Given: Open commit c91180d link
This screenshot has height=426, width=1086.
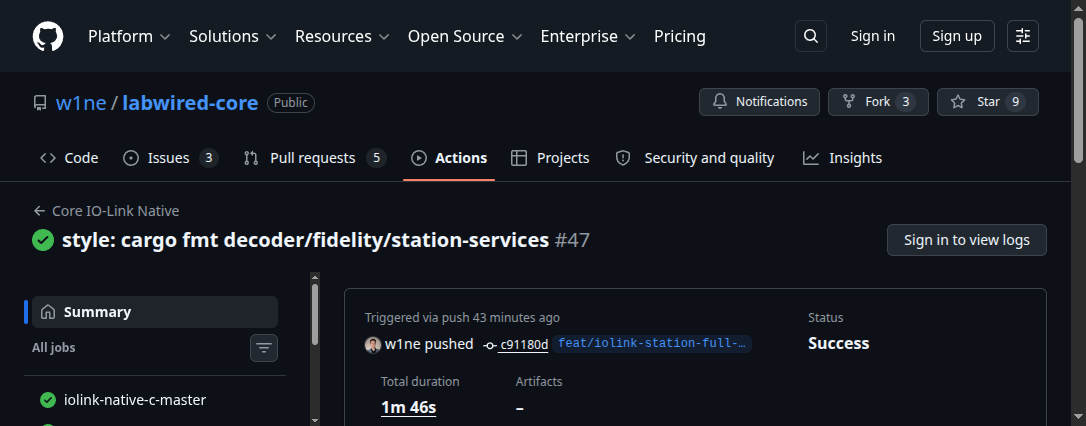Looking at the screenshot, I should [x=524, y=345].
